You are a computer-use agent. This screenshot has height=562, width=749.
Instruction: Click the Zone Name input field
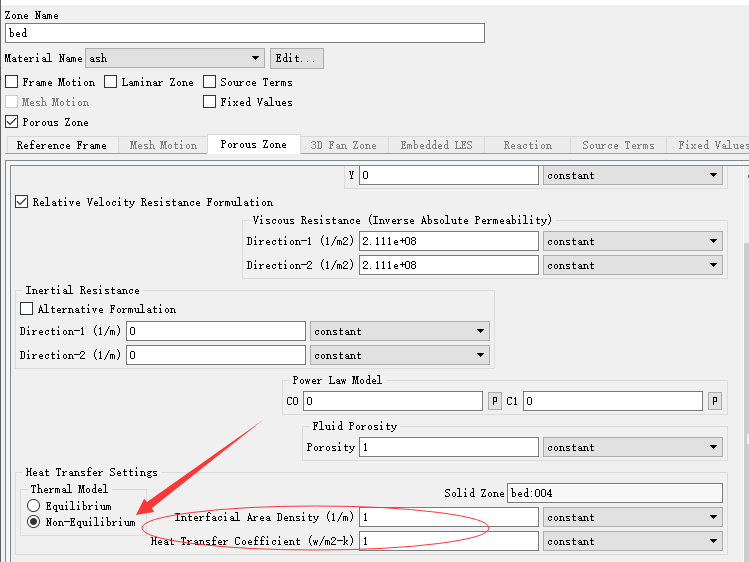[245, 33]
